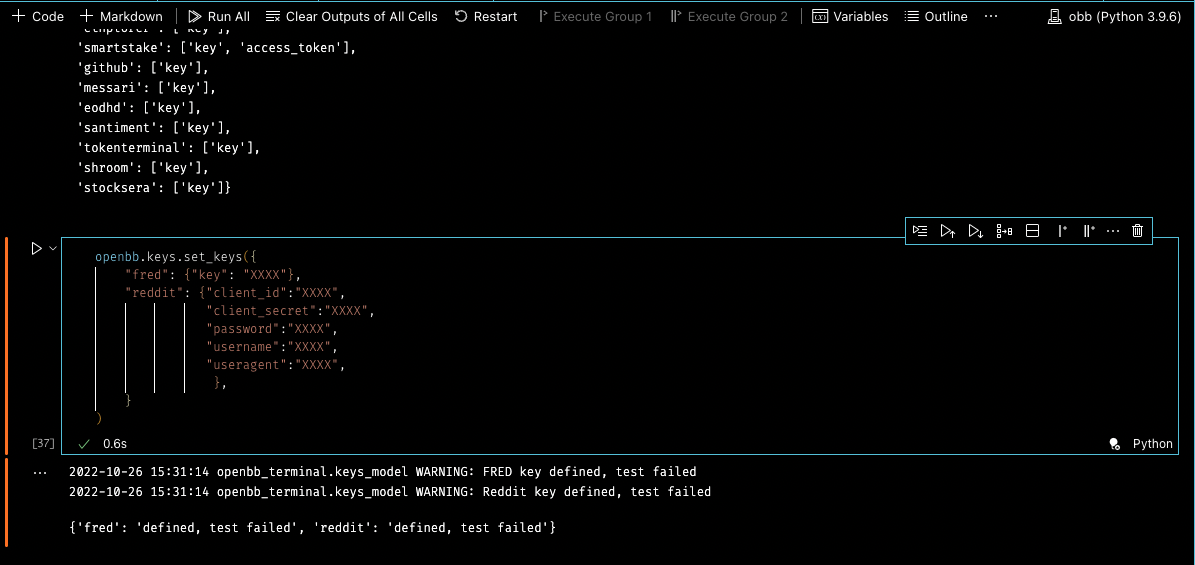Click the language-mode icon beside Python
The height and width of the screenshot is (565, 1195).
(1114, 444)
